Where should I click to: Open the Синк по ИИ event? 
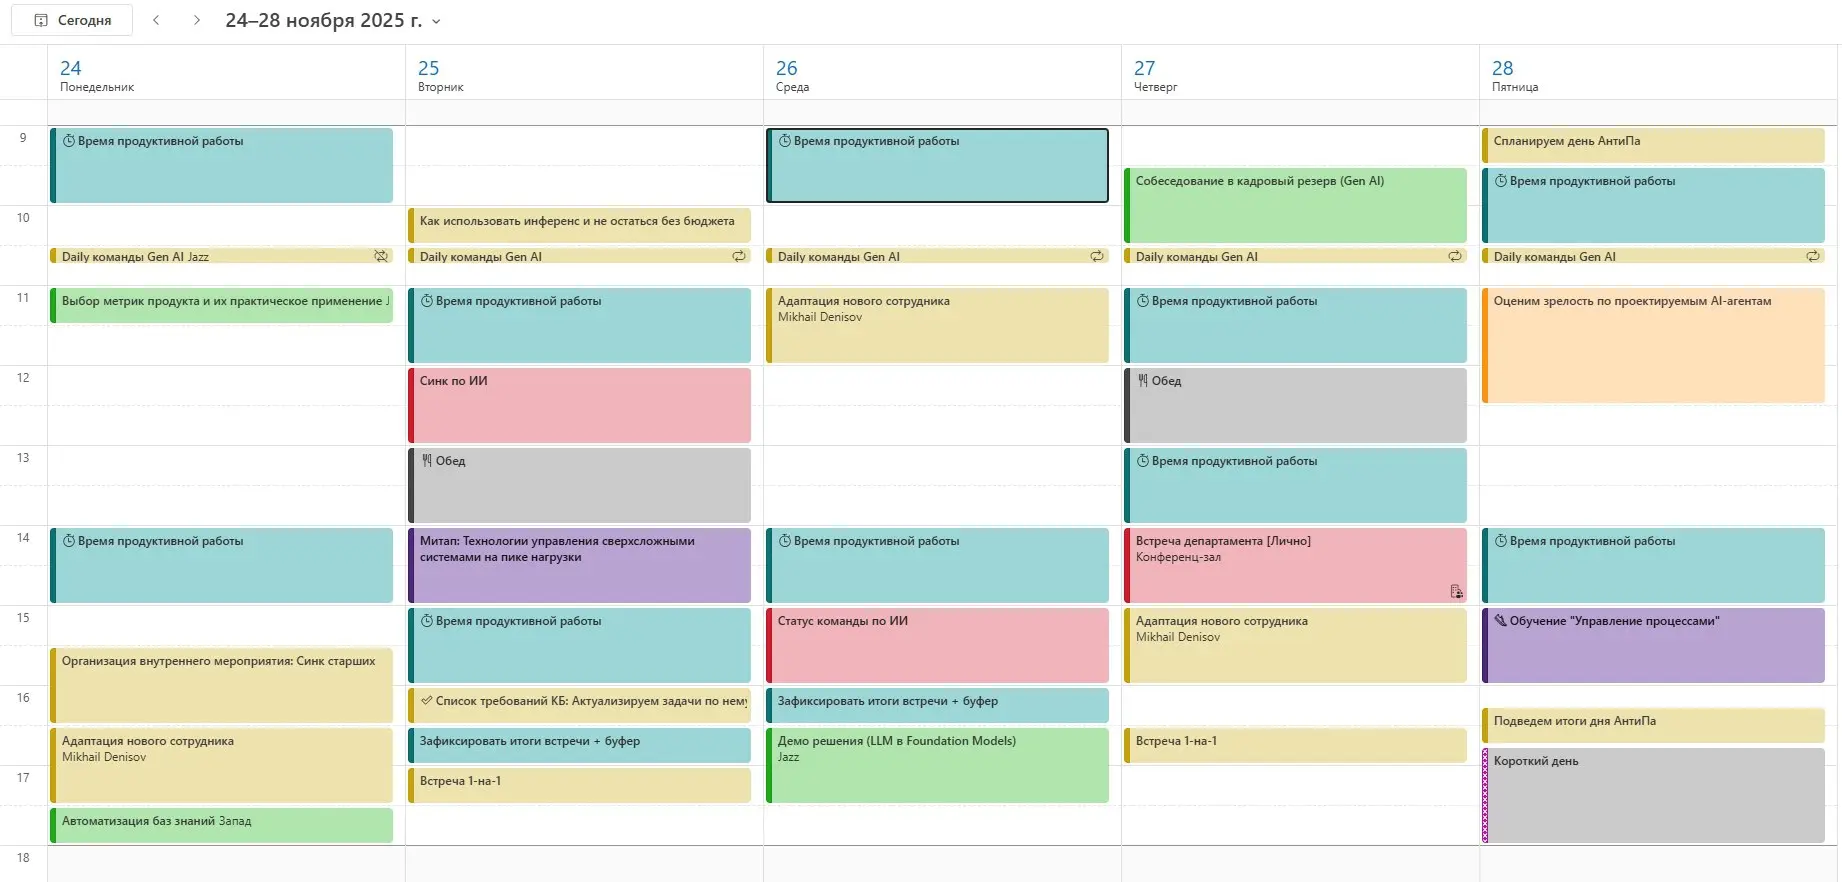(580, 405)
